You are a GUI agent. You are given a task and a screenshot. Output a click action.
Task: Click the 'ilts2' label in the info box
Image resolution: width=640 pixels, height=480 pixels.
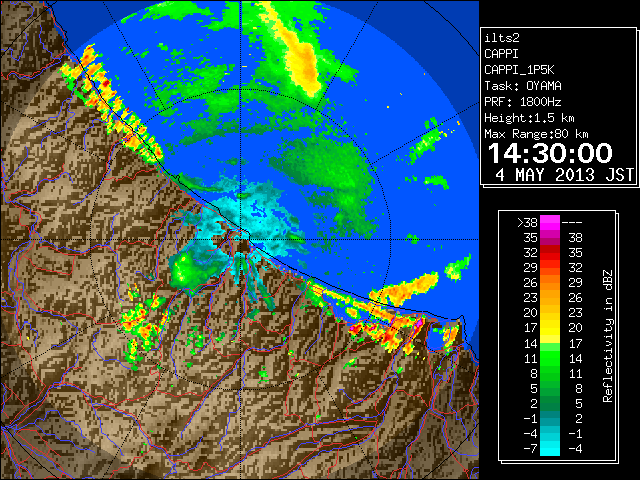[x=502, y=38]
